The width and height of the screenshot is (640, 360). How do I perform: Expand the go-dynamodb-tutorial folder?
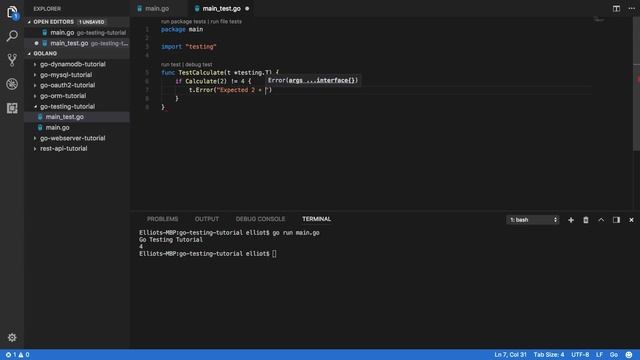point(72,64)
